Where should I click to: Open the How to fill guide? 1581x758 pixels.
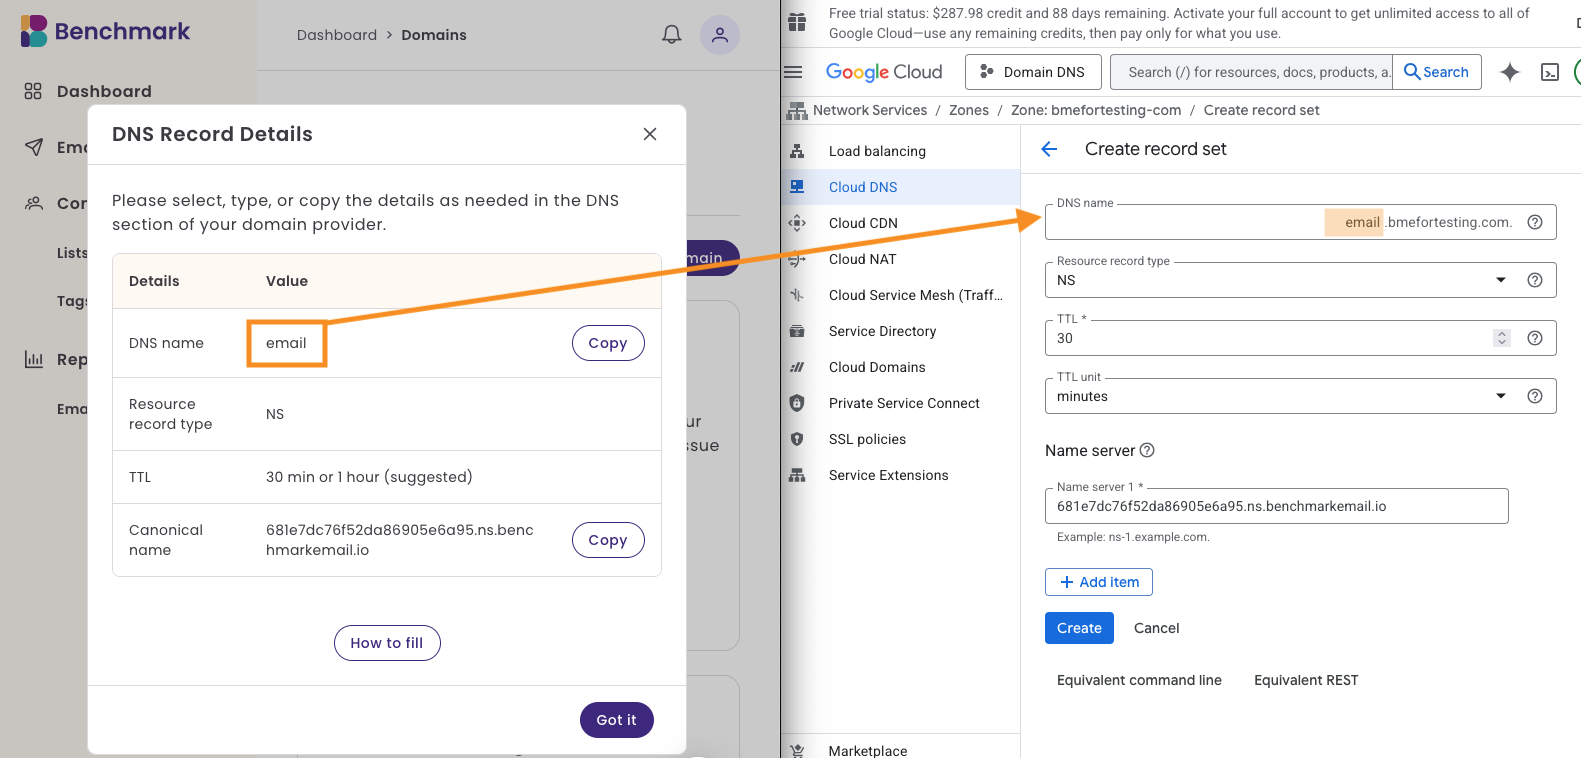[x=387, y=643]
